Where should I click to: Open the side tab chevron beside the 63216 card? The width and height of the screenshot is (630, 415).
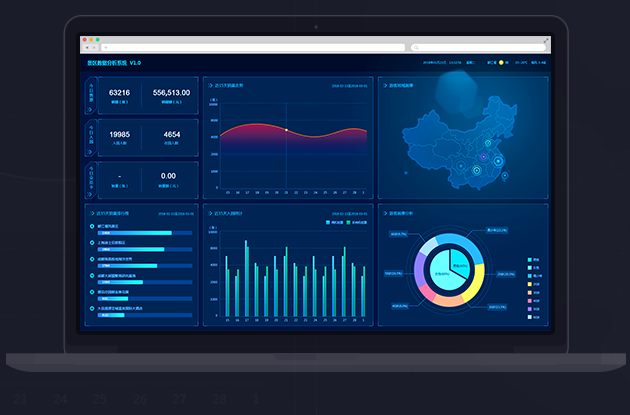(x=90, y=109)
